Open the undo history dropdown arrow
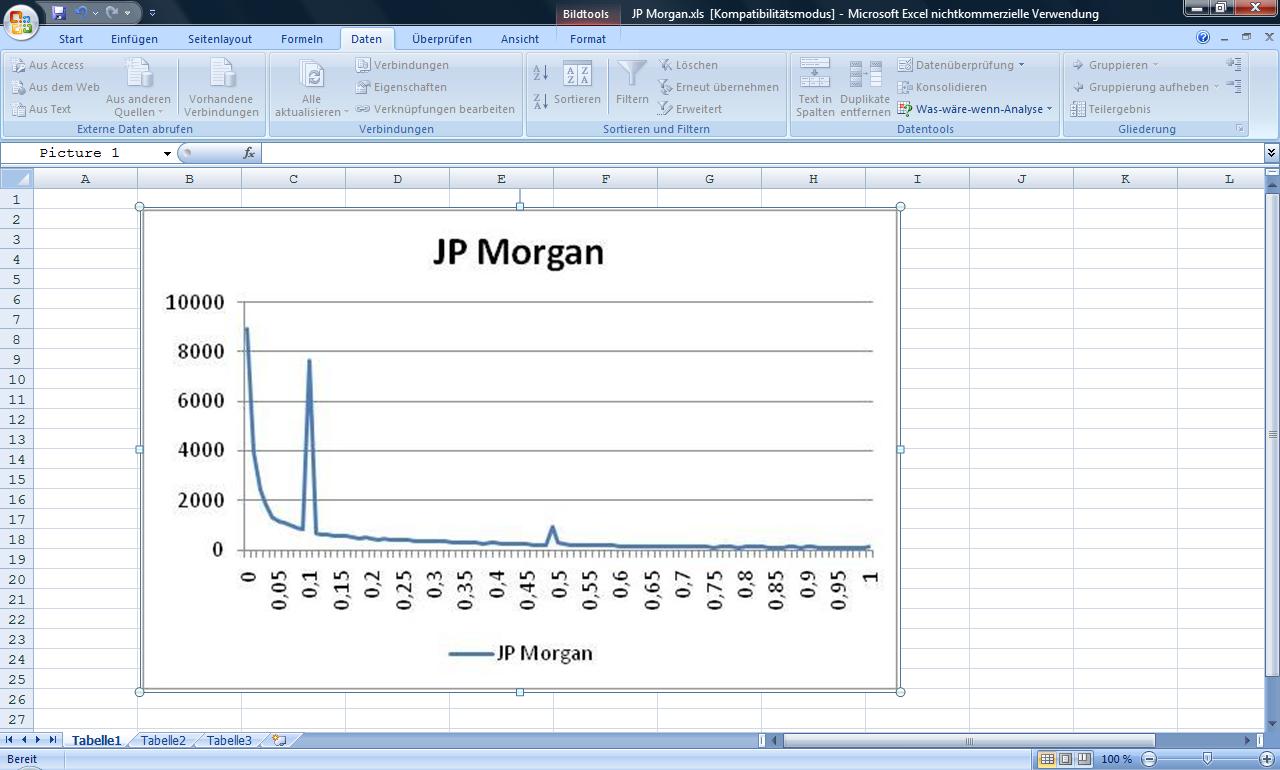 click(x=95, y=13)
